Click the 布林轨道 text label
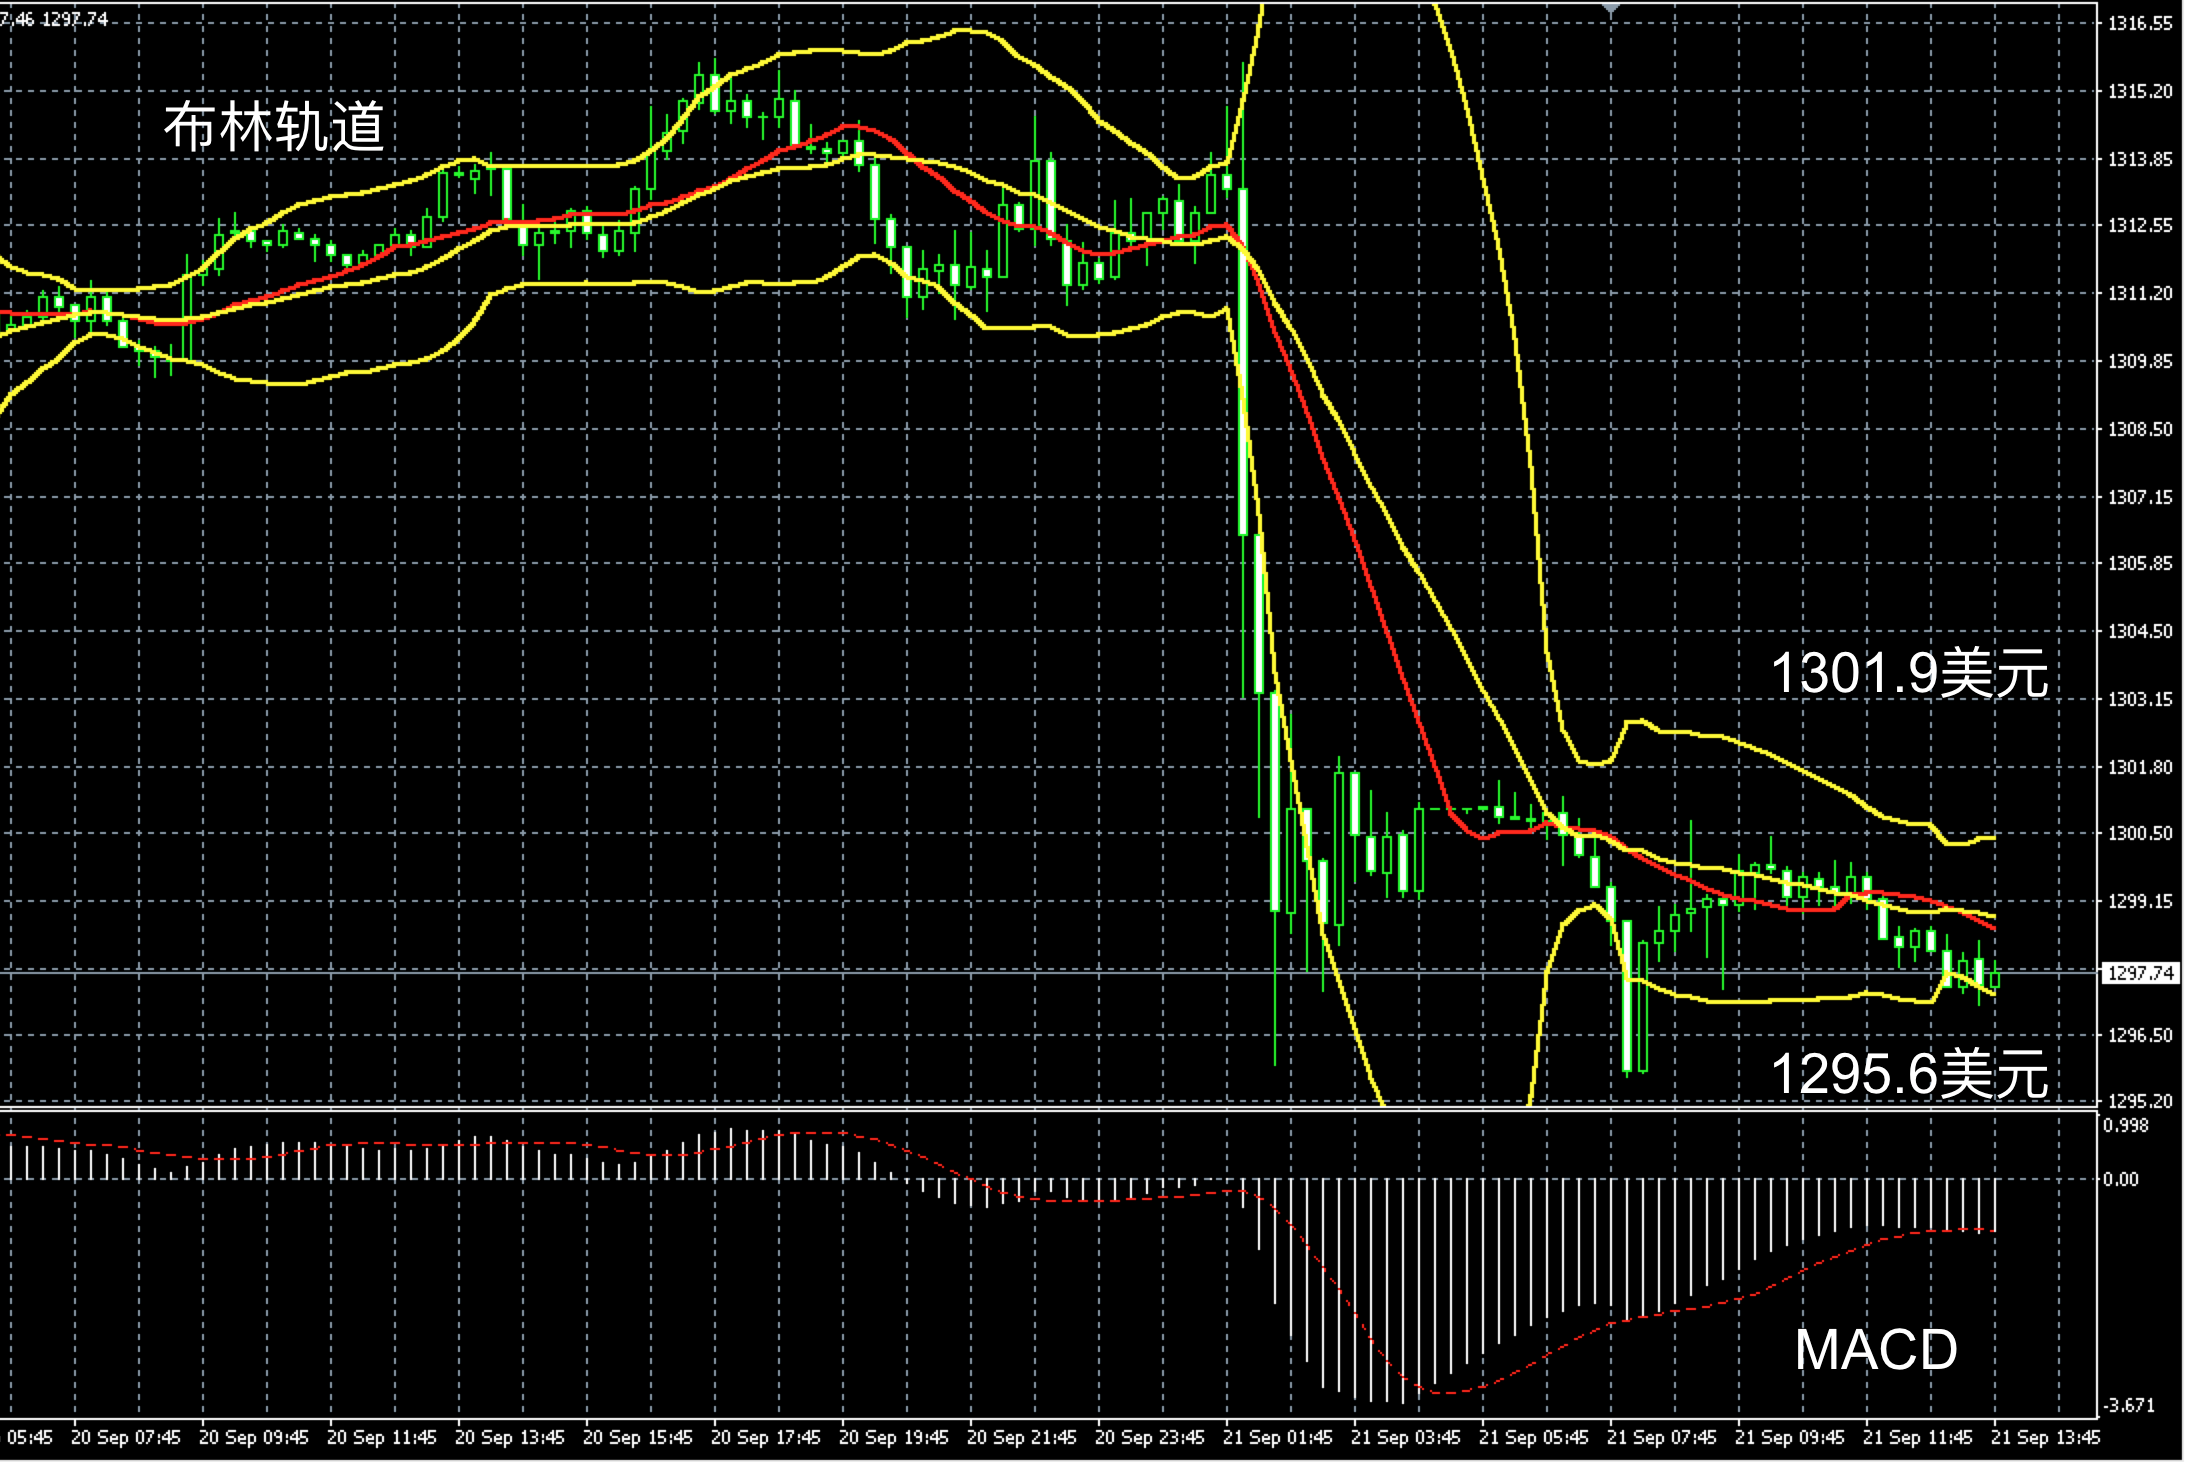The height and width of the screenshot is (1462, 2186). click(274, 128)
